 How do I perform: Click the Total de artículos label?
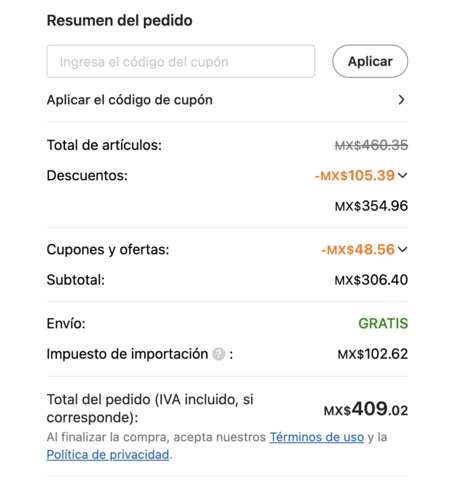click(x=104, y=145)
